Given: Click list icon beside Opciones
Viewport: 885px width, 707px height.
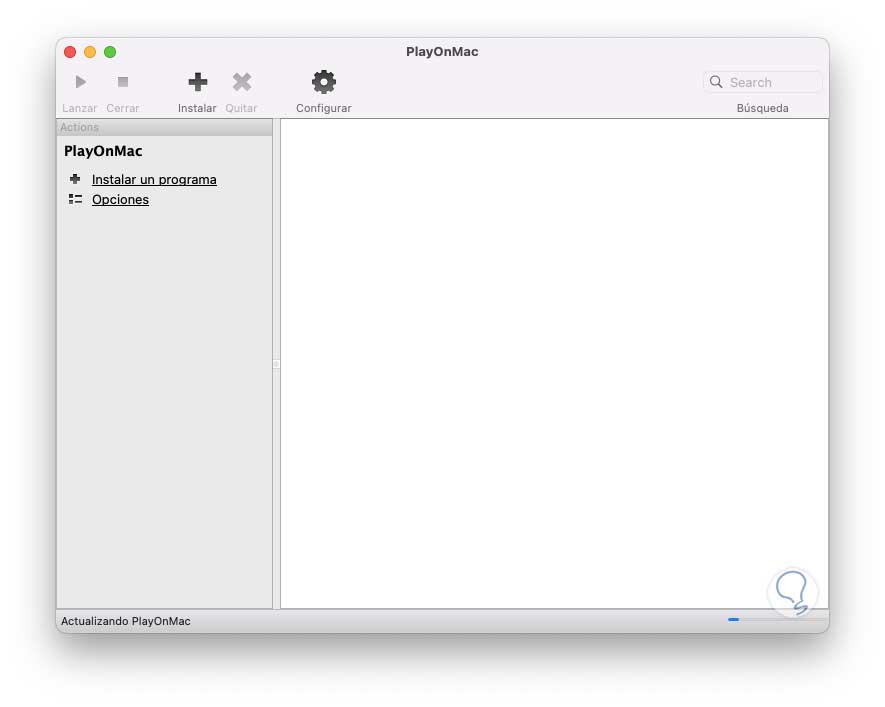Looking at the screenshot, I should pos(75,199).
